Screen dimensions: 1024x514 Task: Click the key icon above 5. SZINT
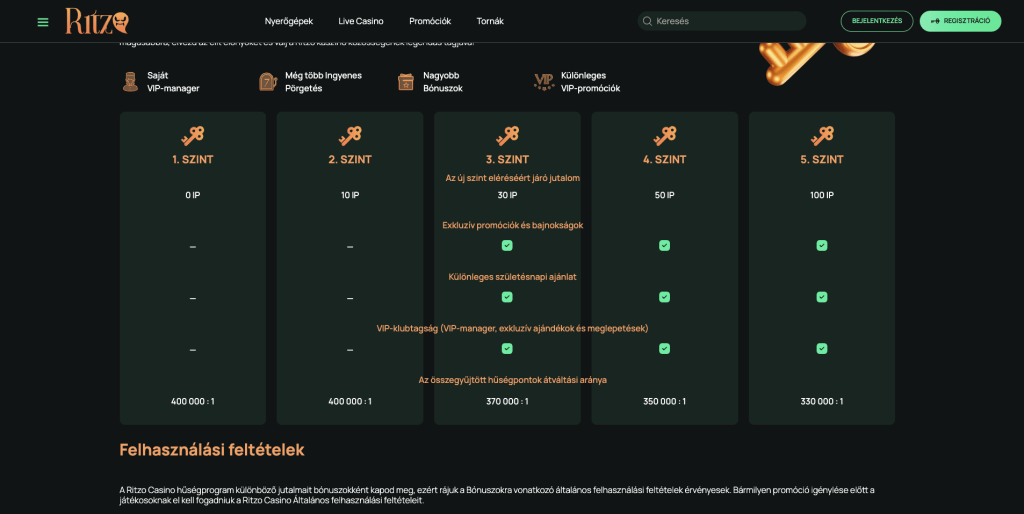pyautogui.click(x=821, y=135)
